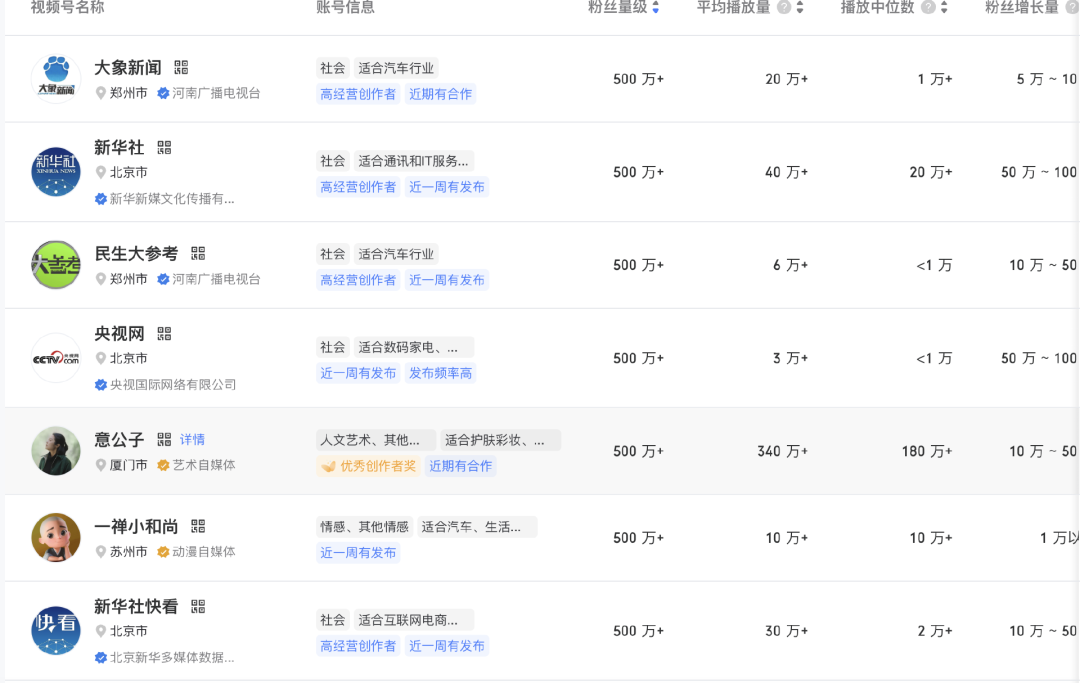This screenshot has height=683, width=1080.
Task: Click 北京新华多媒体数据 verification badge
Action: pyautogui.click(x=101, y=658)
